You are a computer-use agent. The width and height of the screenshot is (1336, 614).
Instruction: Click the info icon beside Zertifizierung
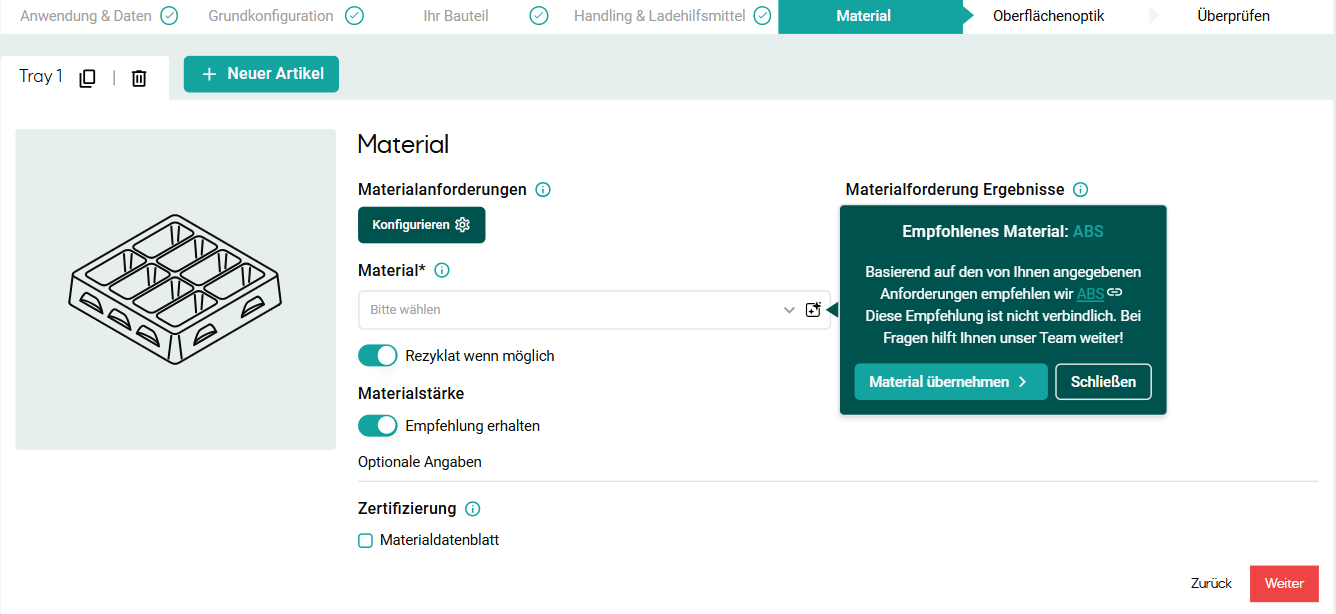471,508
